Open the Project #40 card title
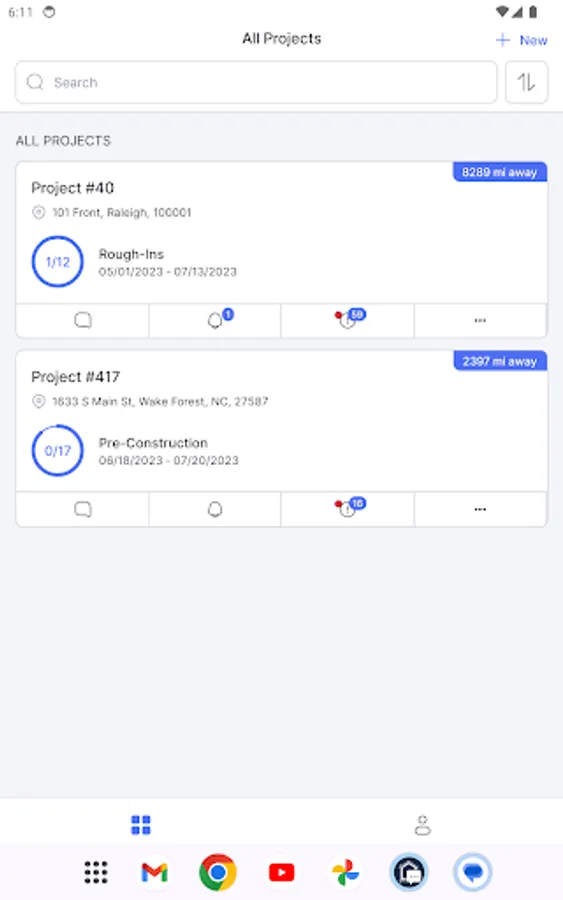This screenshot has height=900, width=563. click(72, 188)
